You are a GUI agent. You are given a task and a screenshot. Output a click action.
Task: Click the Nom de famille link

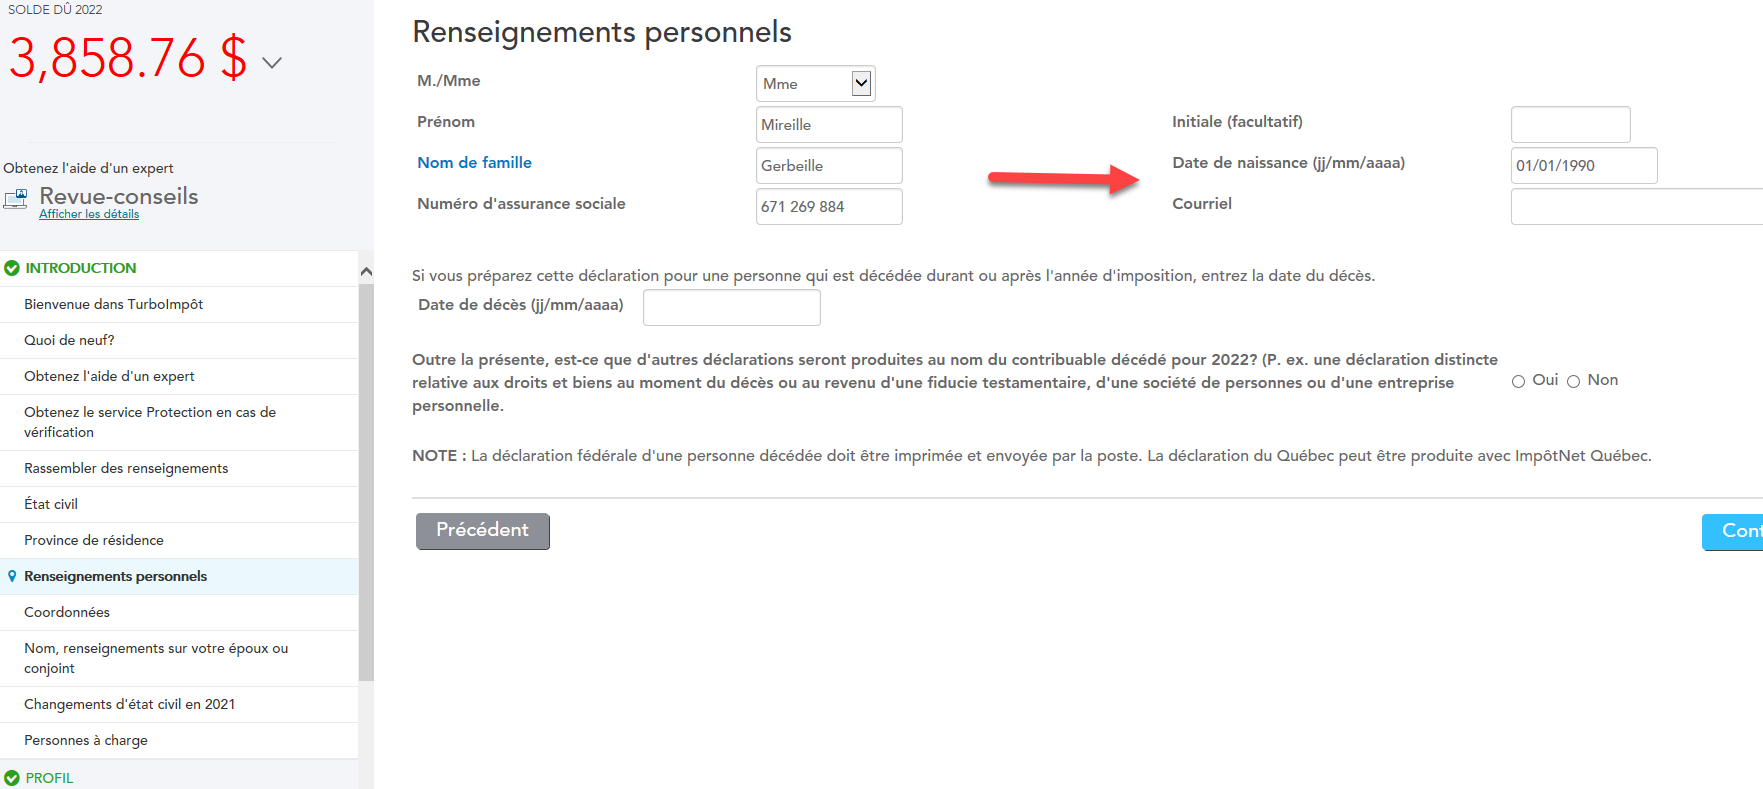474,163
